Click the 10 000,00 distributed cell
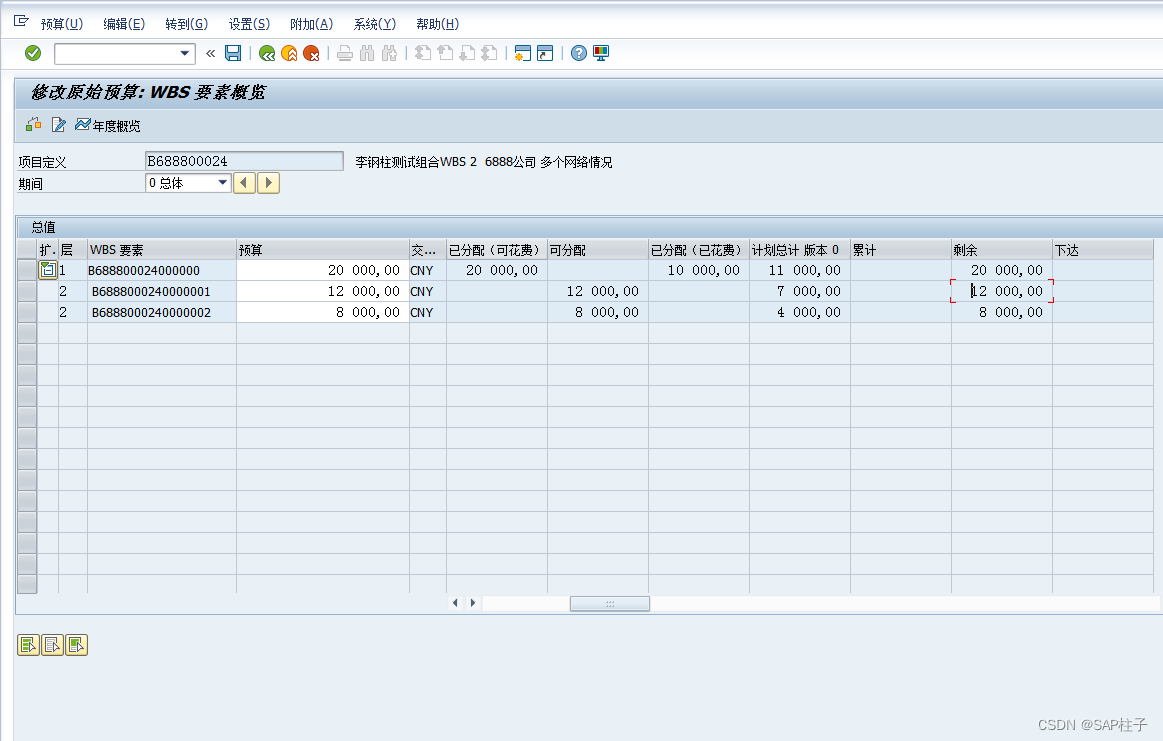This screenshot has width=1163, height=741. pos(699,271)
